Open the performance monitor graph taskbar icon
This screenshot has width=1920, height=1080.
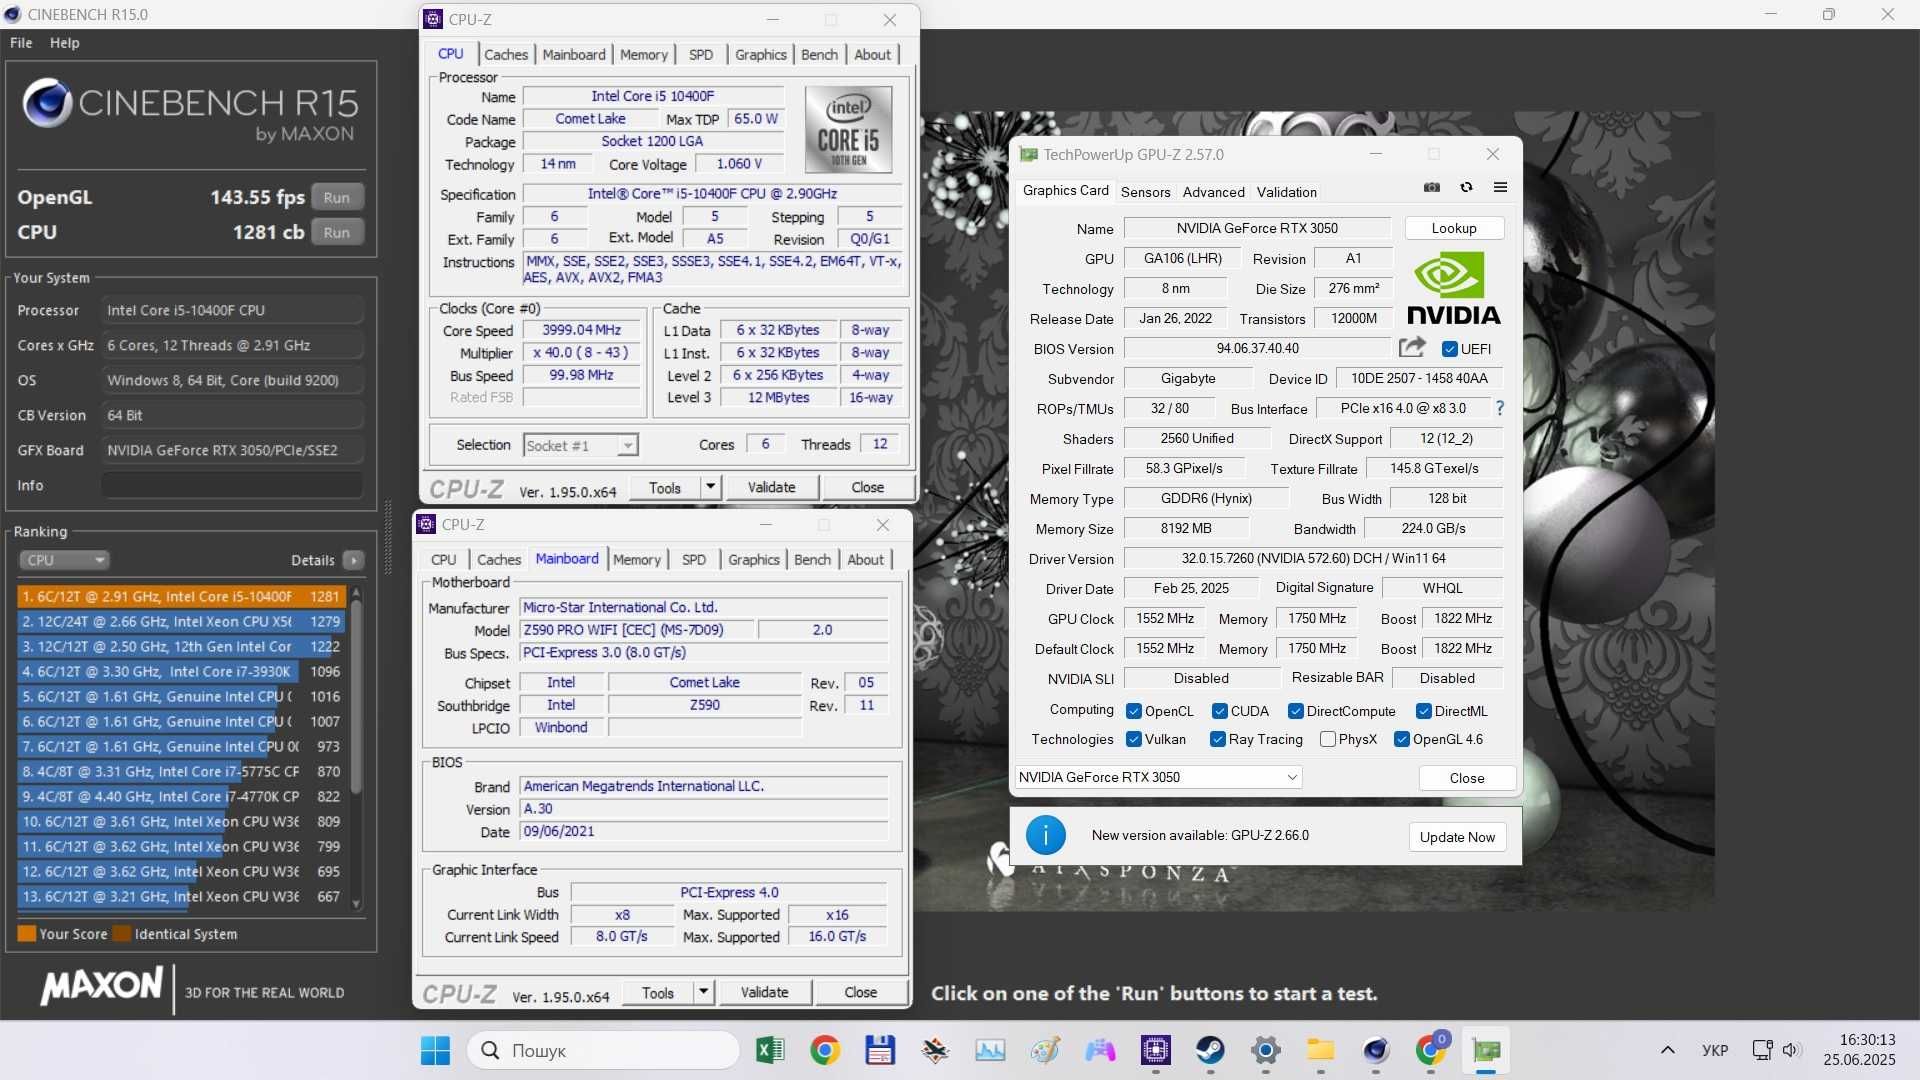pyautogui.click(x=990, y=1050)
